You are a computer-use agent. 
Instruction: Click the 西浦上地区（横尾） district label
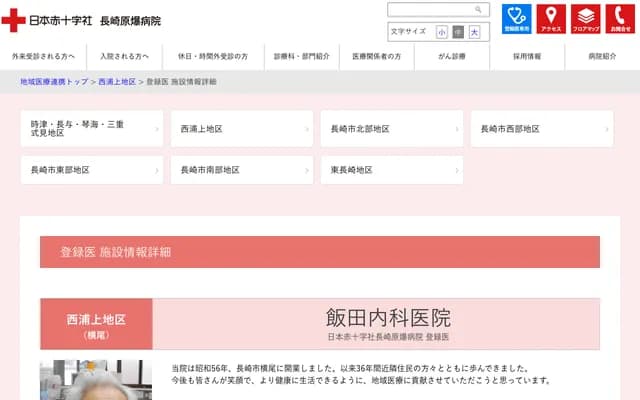pyautogui.click(x=96, y=324)
